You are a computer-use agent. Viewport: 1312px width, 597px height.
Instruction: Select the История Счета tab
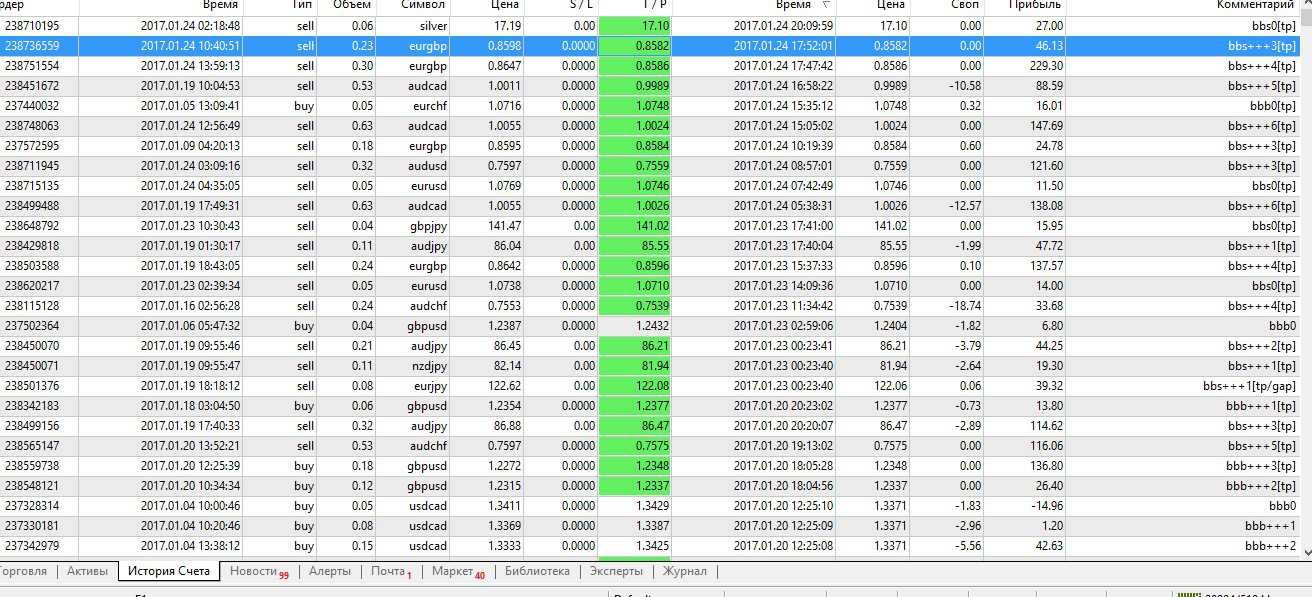pyautogui.click(x=168, y=571)
